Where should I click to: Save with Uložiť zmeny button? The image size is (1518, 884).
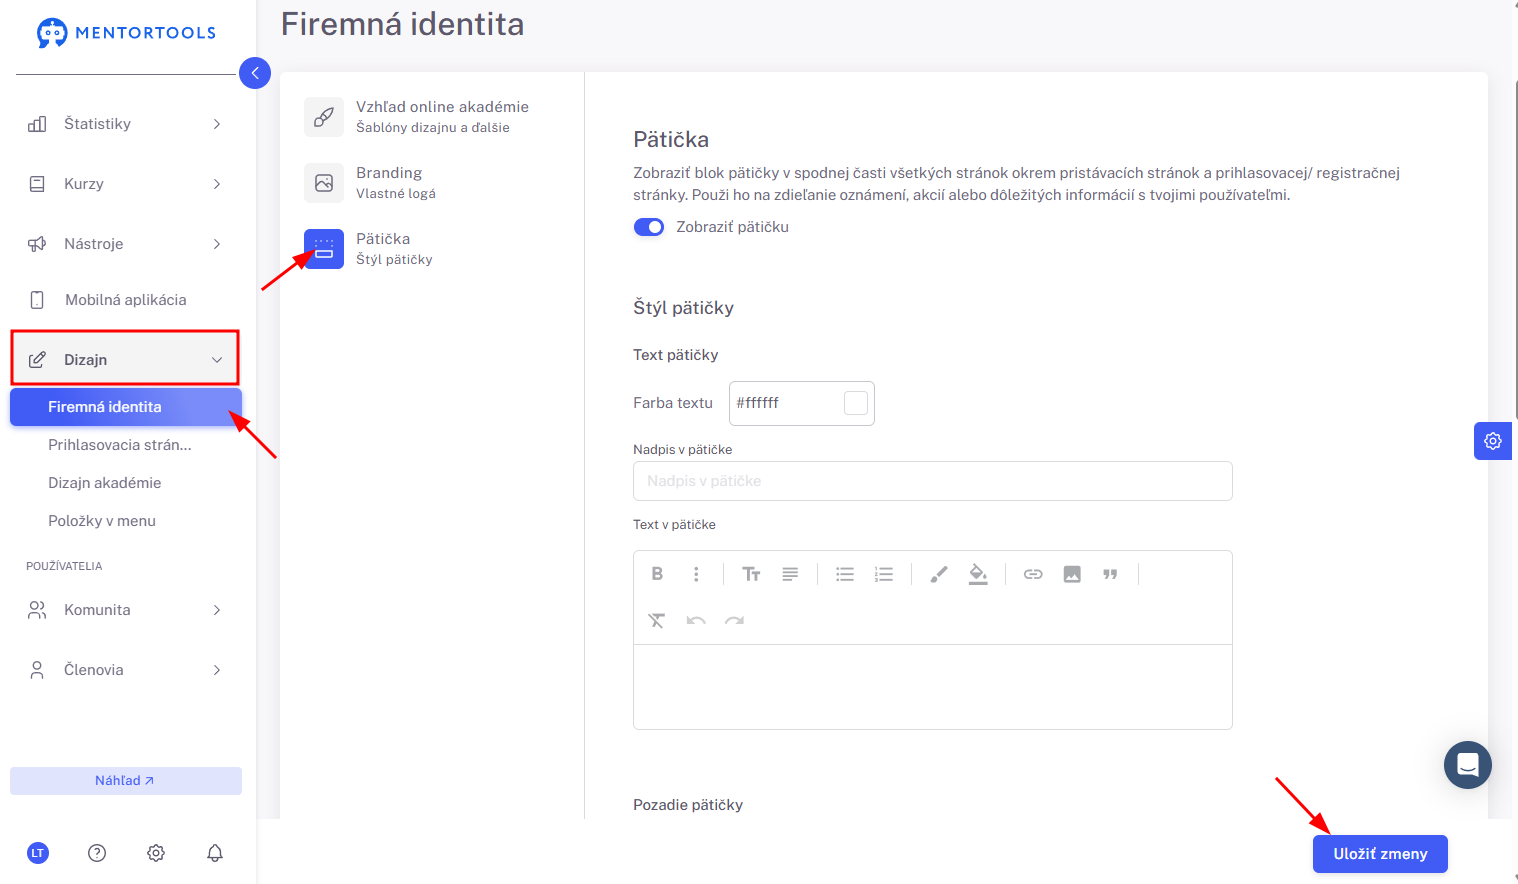pyautogui.click(x=1380, y=854)
